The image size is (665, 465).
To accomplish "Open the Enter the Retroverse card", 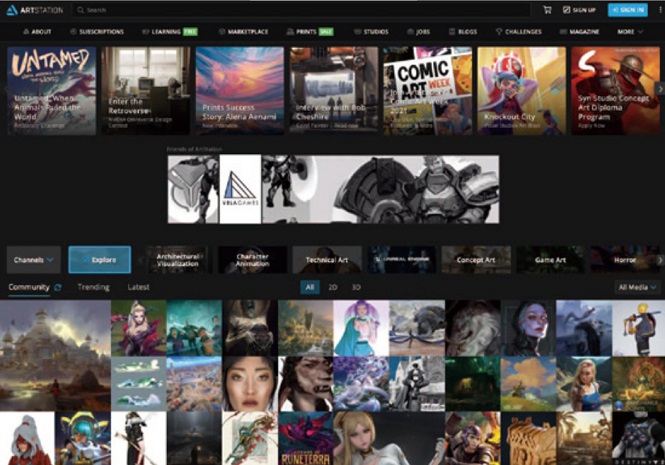I will coord(145,90).
